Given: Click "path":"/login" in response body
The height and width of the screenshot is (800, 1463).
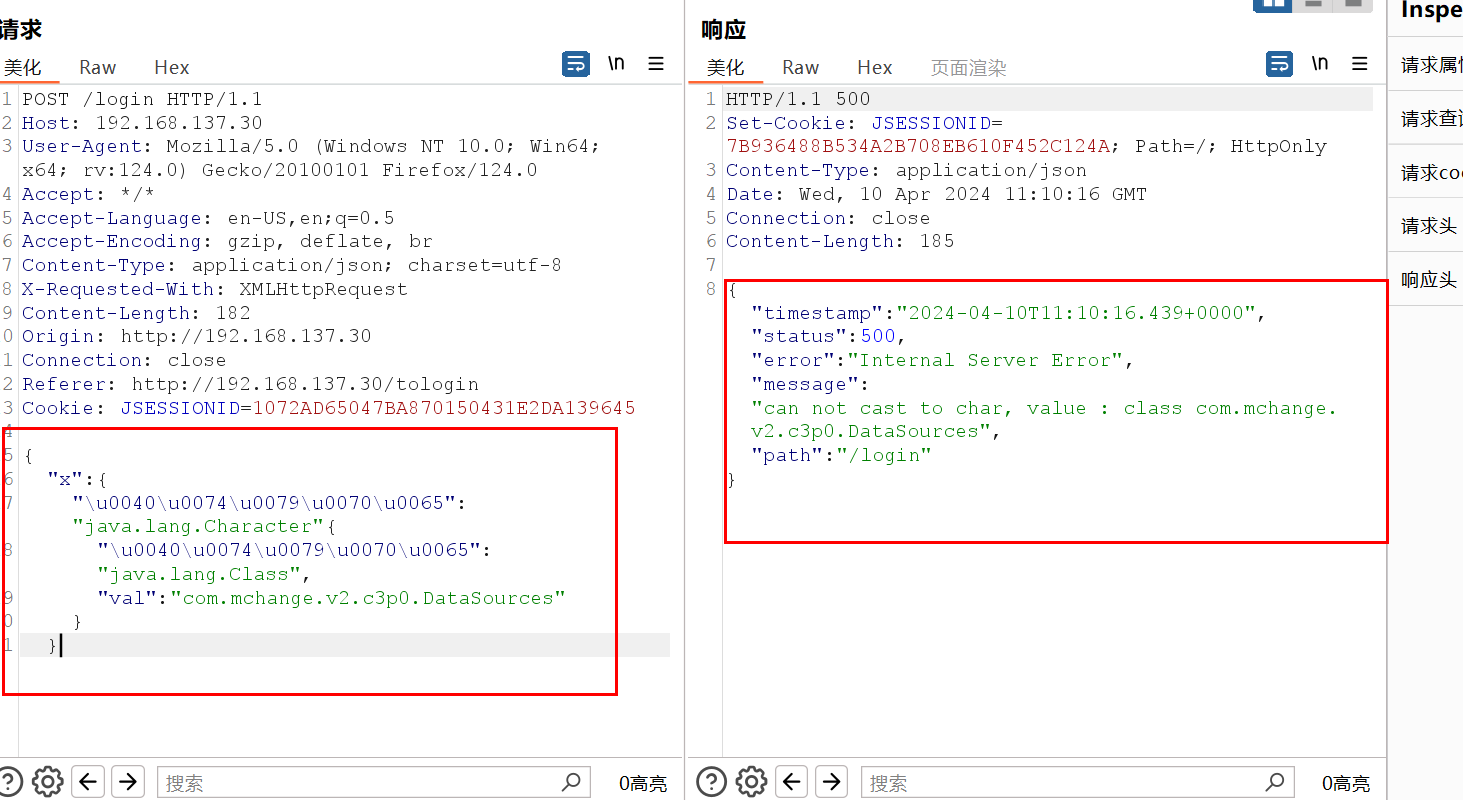Looking at the screenshot, I should (x=841, y=455).
